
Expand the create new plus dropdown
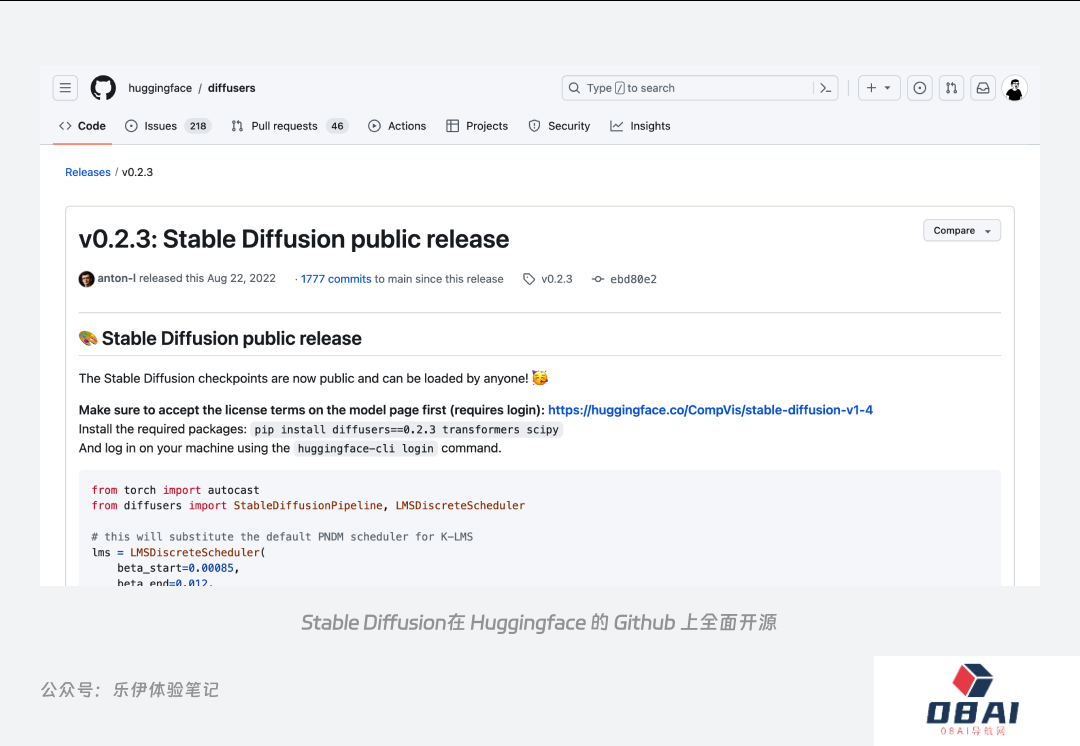[880, 88]
